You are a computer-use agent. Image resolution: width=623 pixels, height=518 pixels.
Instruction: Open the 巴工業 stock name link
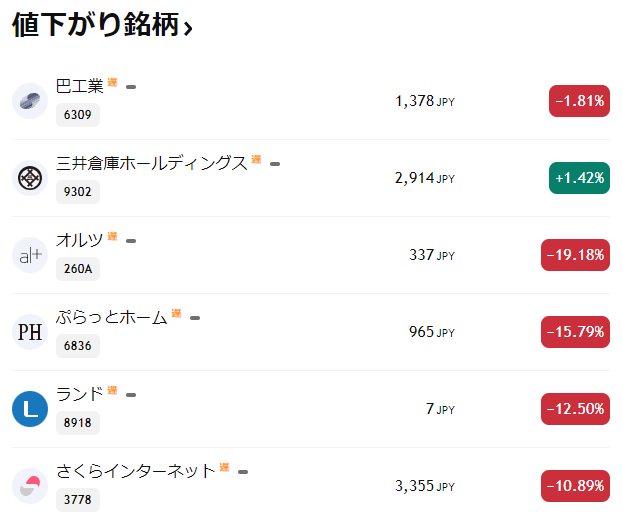pos(80,87)
